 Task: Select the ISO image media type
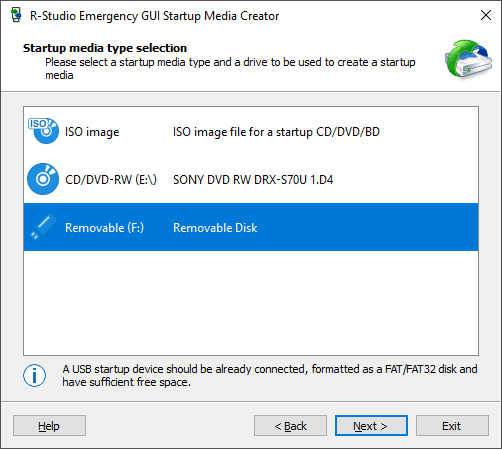pyautogui.click(x=251, y=132)
